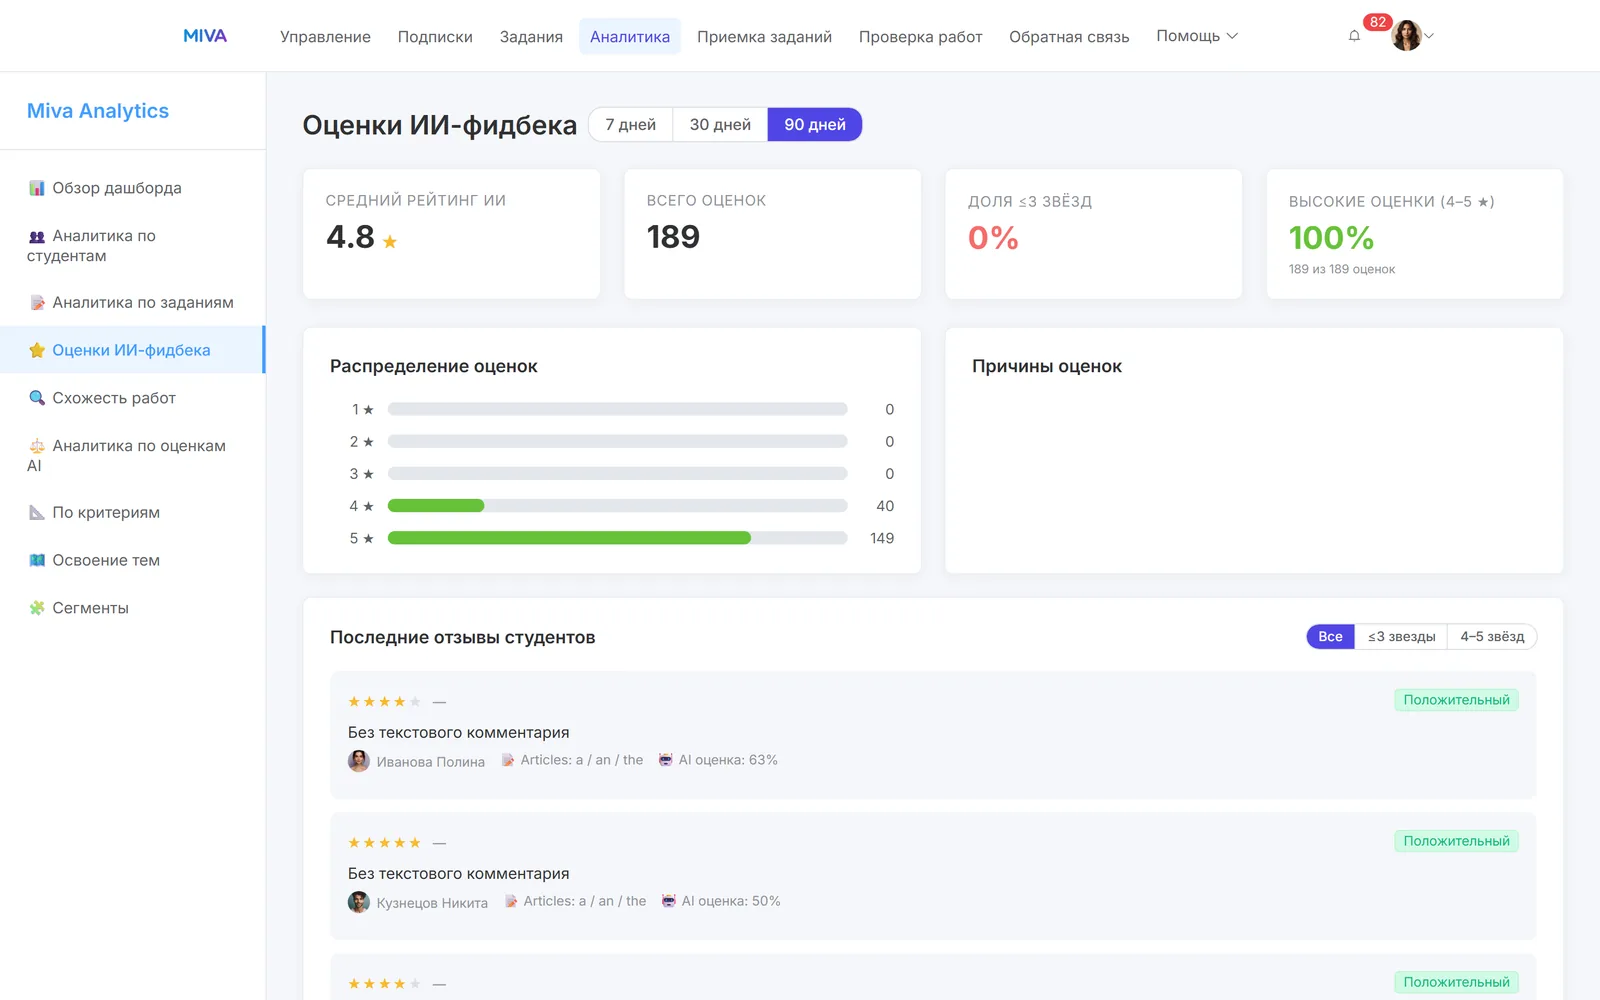The image size is (1600, 1000).
Task: Select the 90 дней period
Action: click(x=815, y=125)
